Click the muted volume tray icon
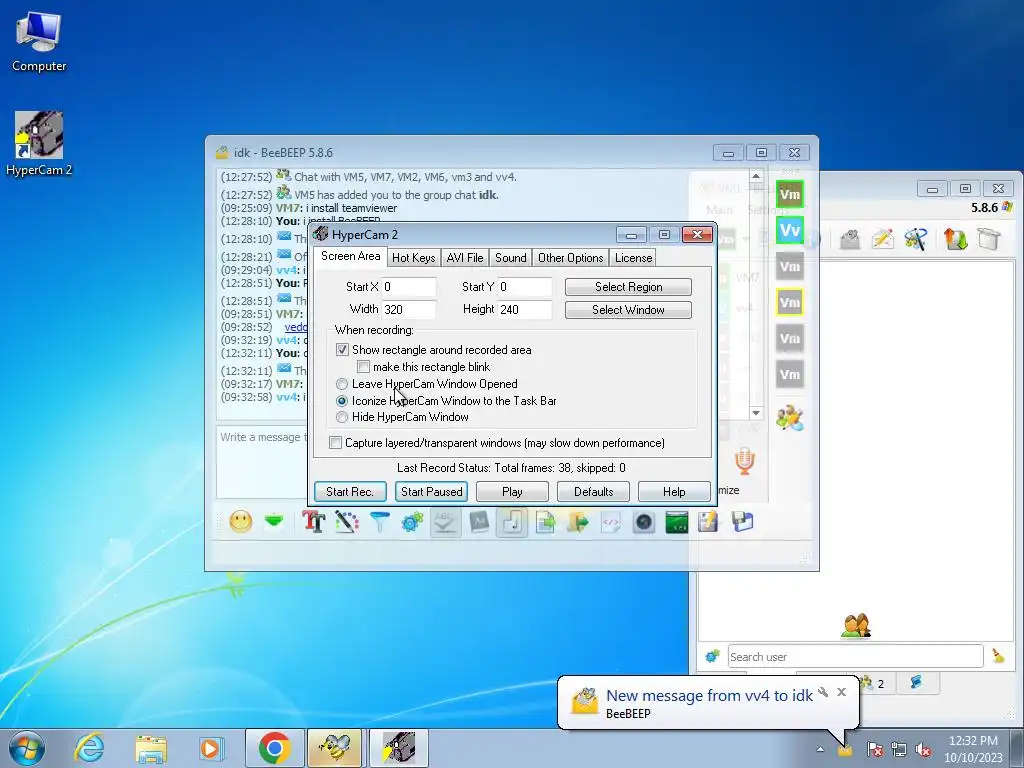The width and height of the screenshot is (1024, 768). tap(923, 750)
